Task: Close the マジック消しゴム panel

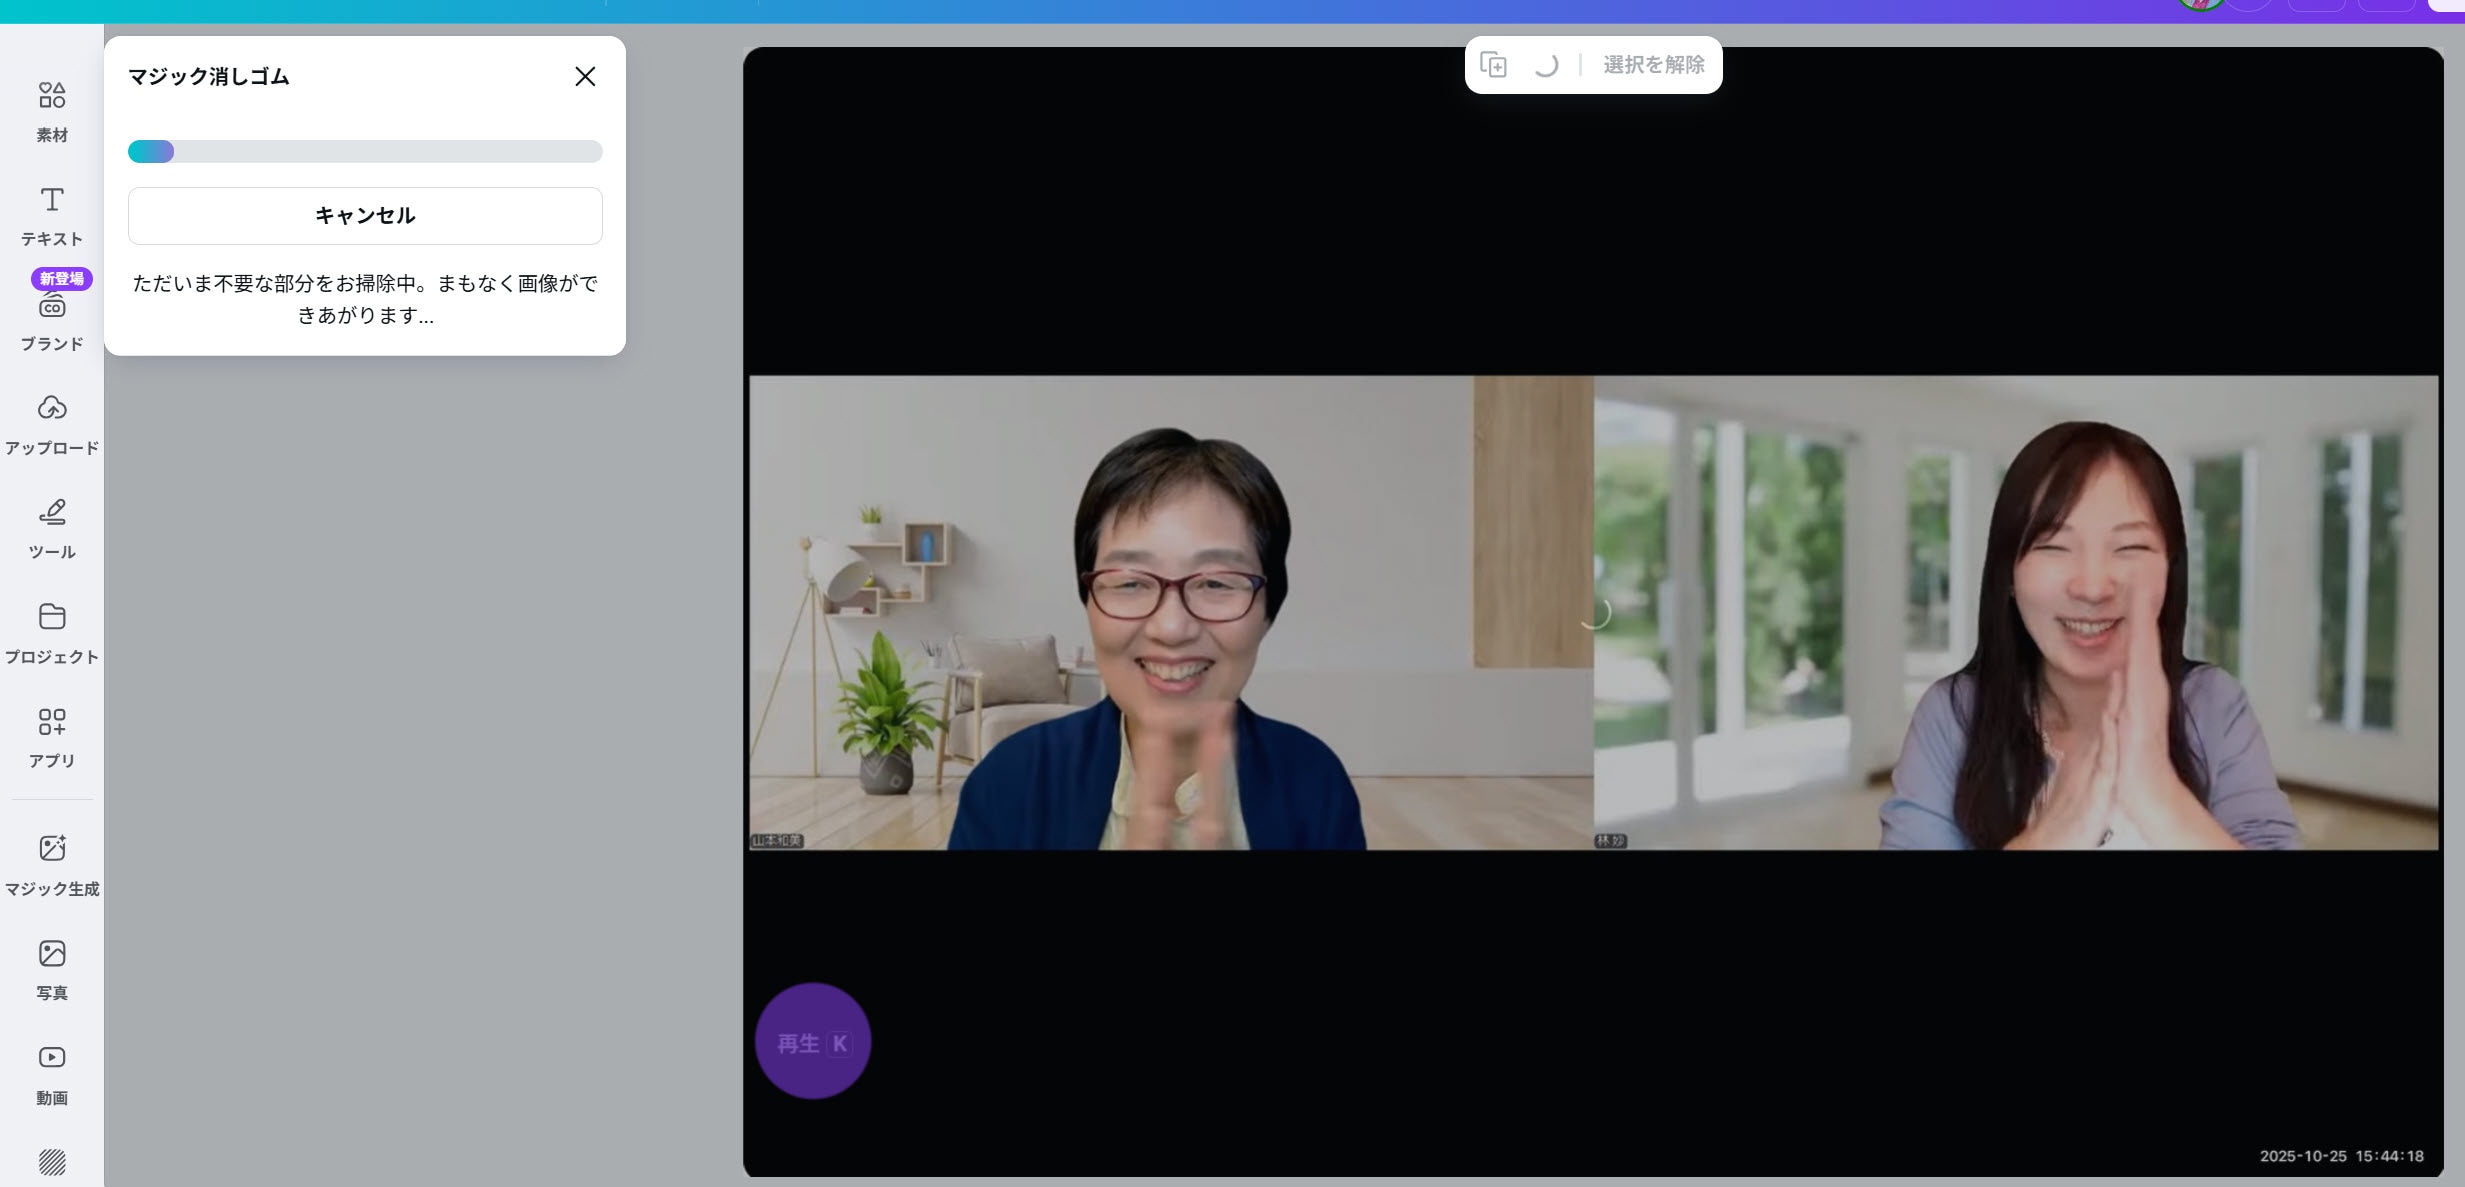Action: coord(585,77)
